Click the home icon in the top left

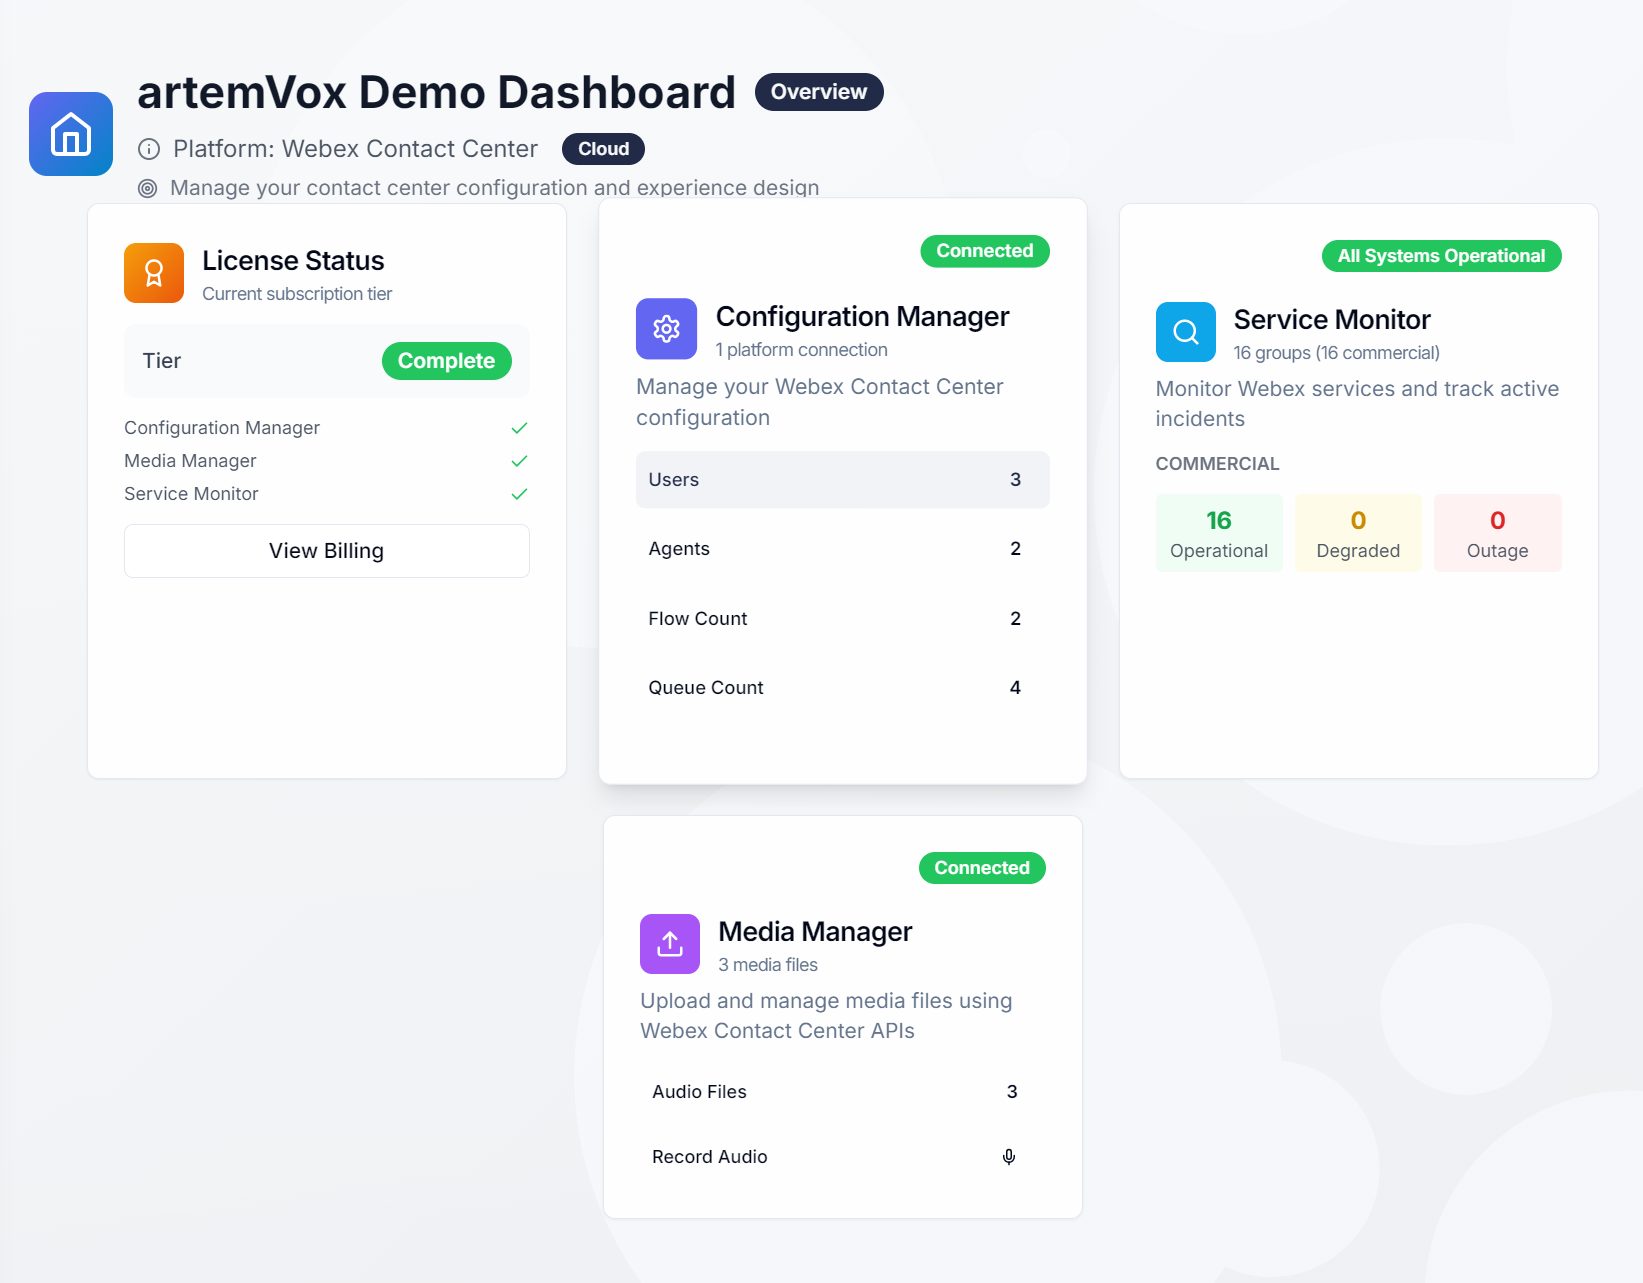click(70, 134)
